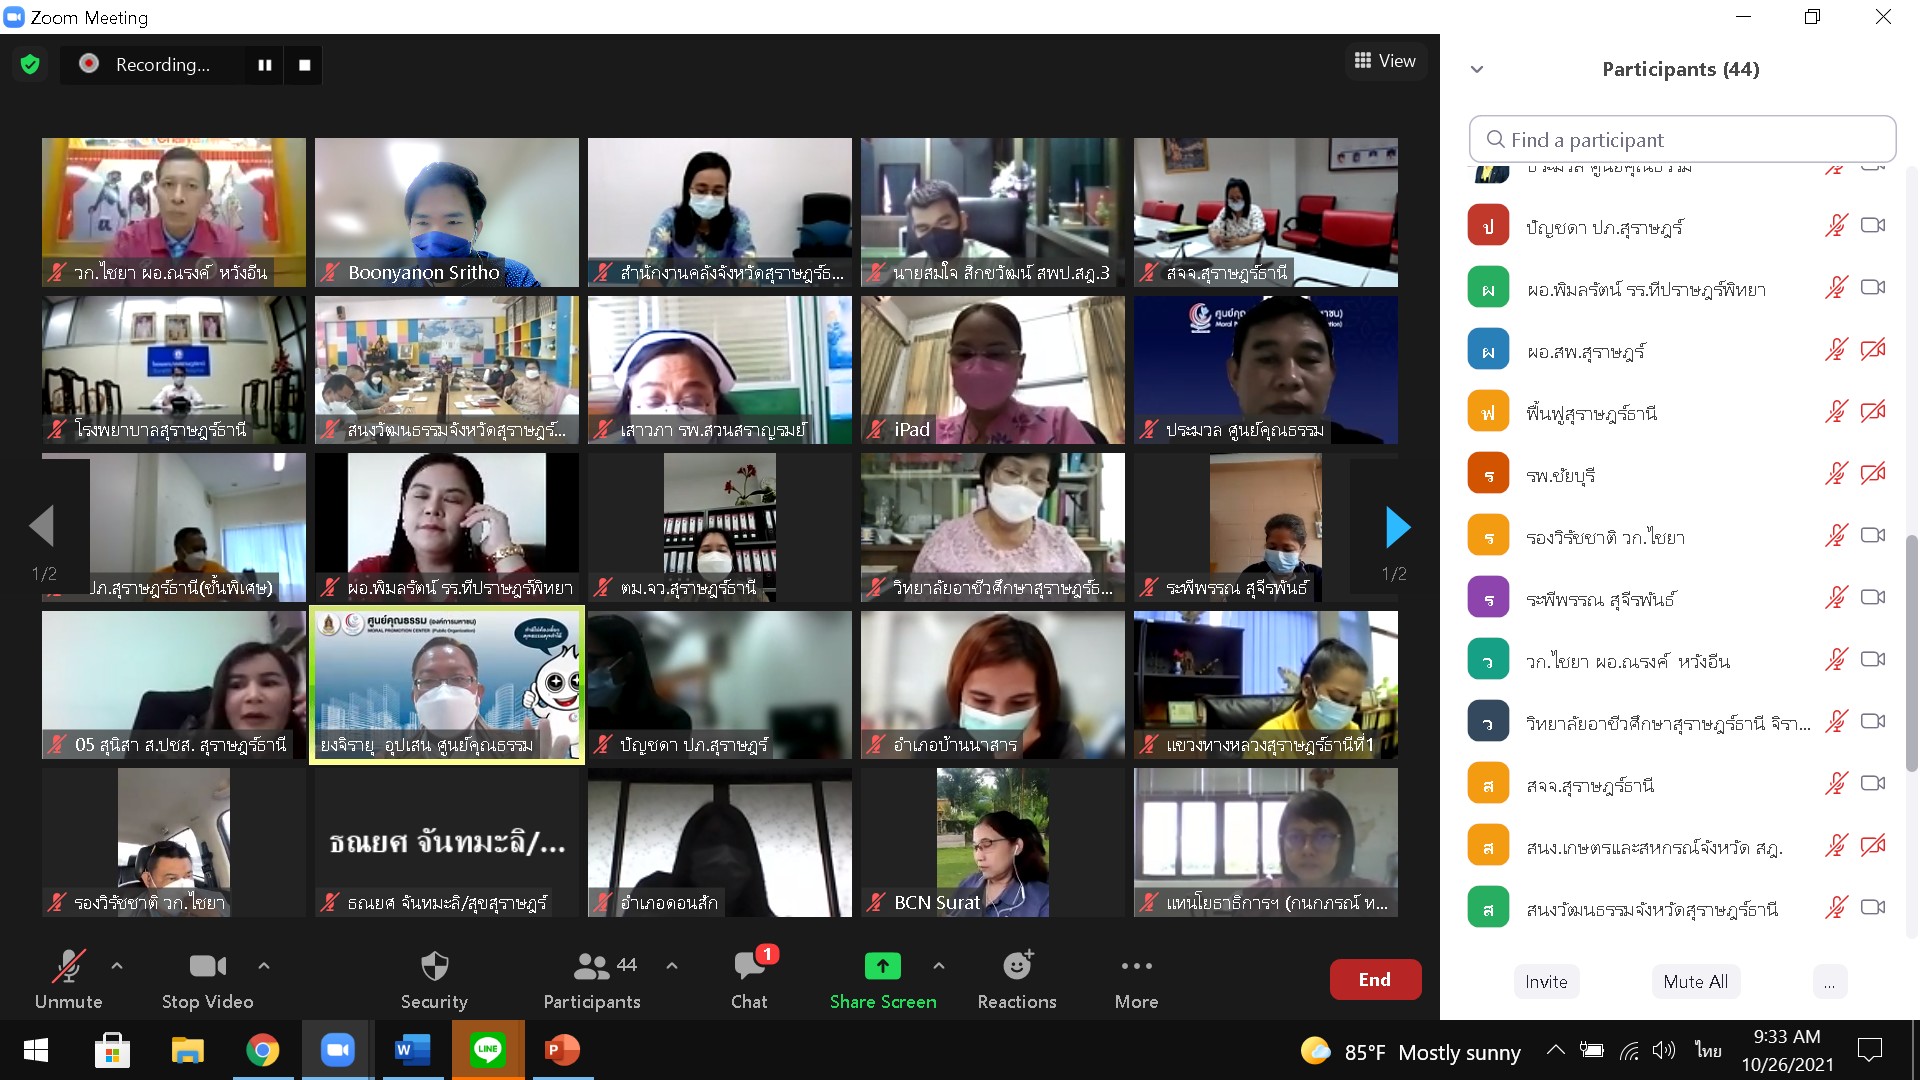The width and height of the screenshot is (1920, 1080).
Task: Click the Mute All button
Action: pyautogui.click(x=1695, y=982)
